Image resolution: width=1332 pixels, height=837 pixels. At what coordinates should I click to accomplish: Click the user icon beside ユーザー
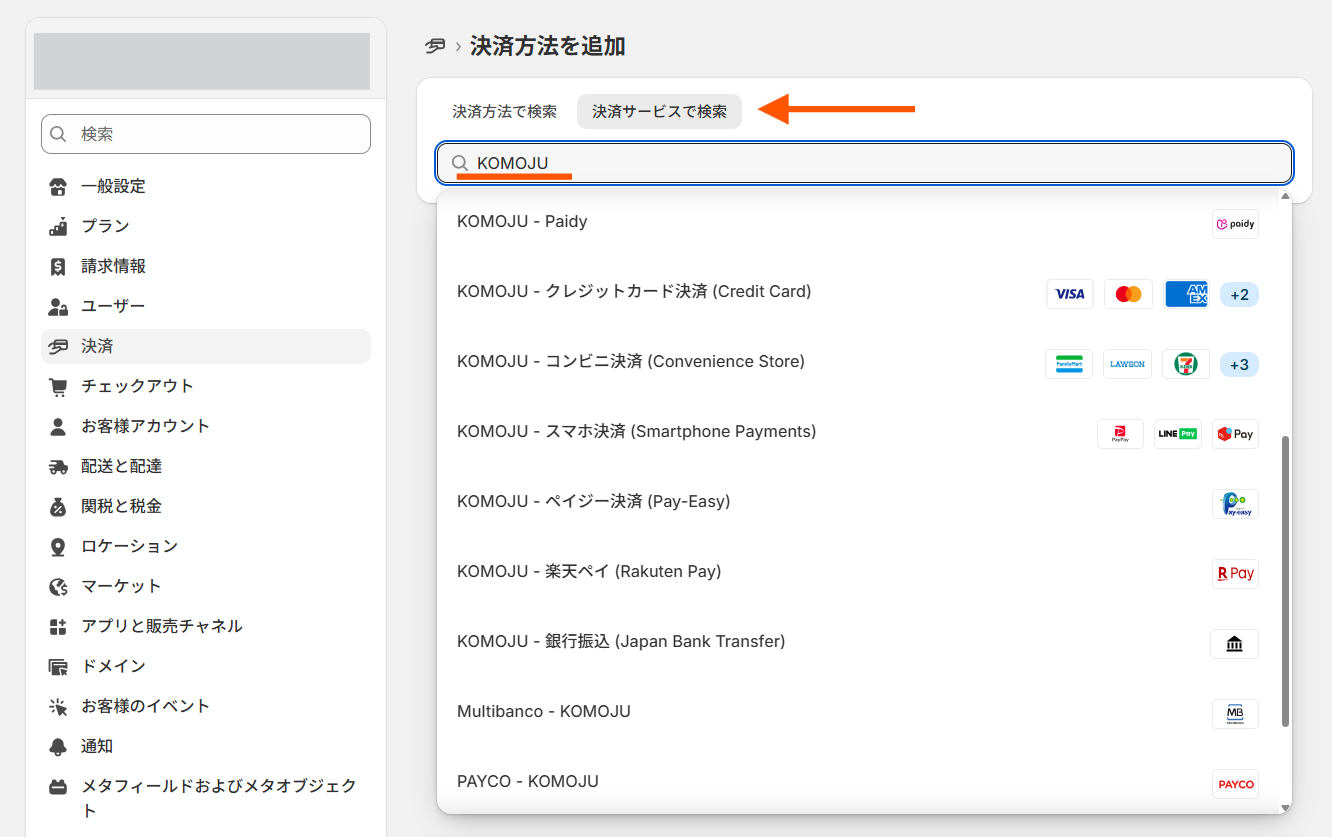(x=58, y=306)
